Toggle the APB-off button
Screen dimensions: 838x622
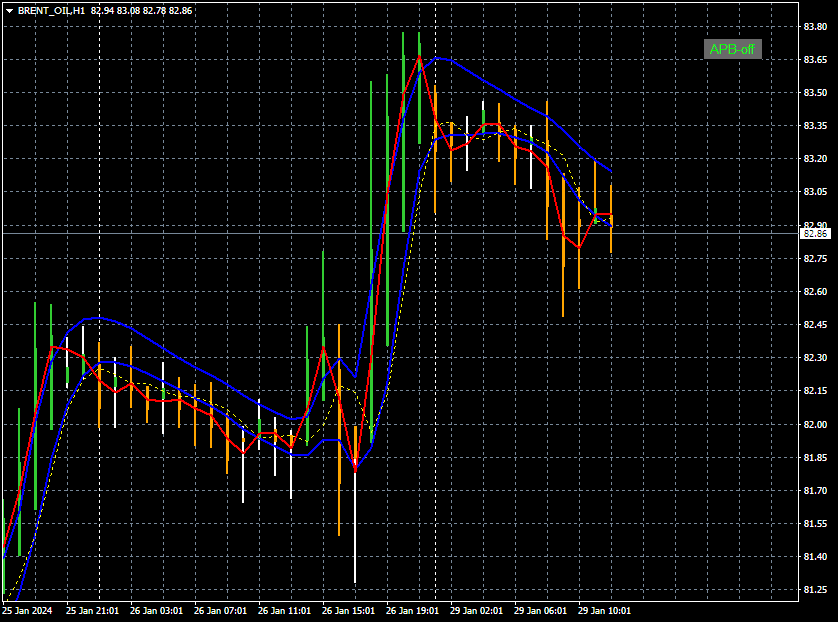tap(732, 49)
